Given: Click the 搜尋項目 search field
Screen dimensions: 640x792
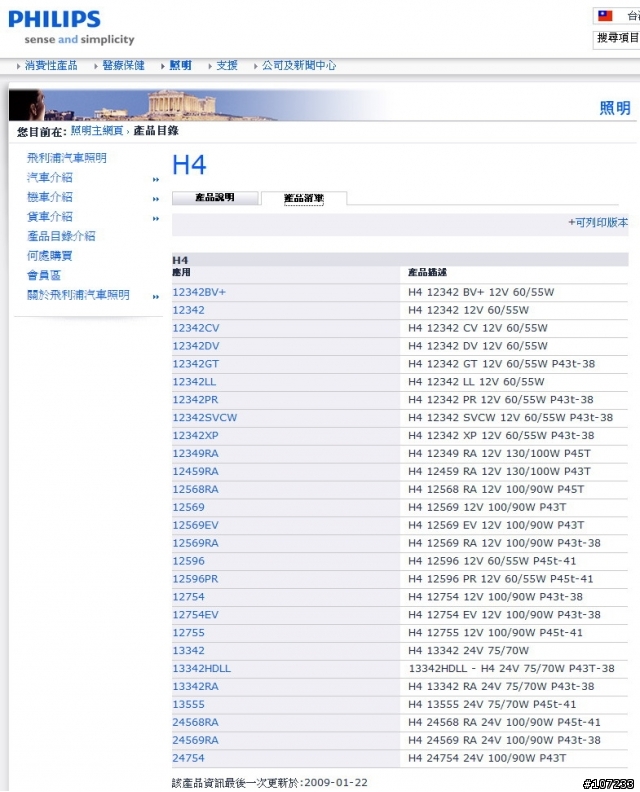Looking at the screenshot, I should [x=617, y=38].
